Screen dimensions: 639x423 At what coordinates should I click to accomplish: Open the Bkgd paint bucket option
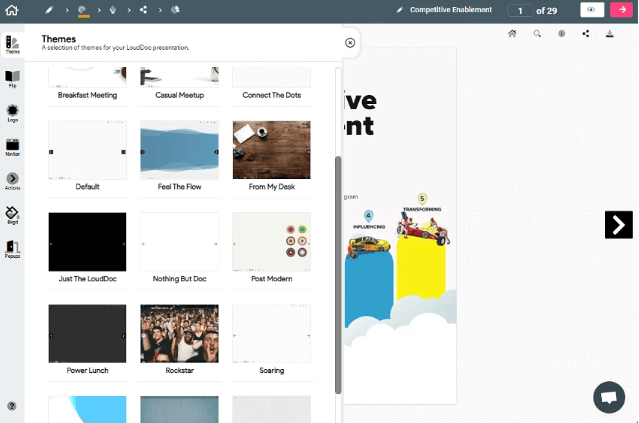(12, 214)
